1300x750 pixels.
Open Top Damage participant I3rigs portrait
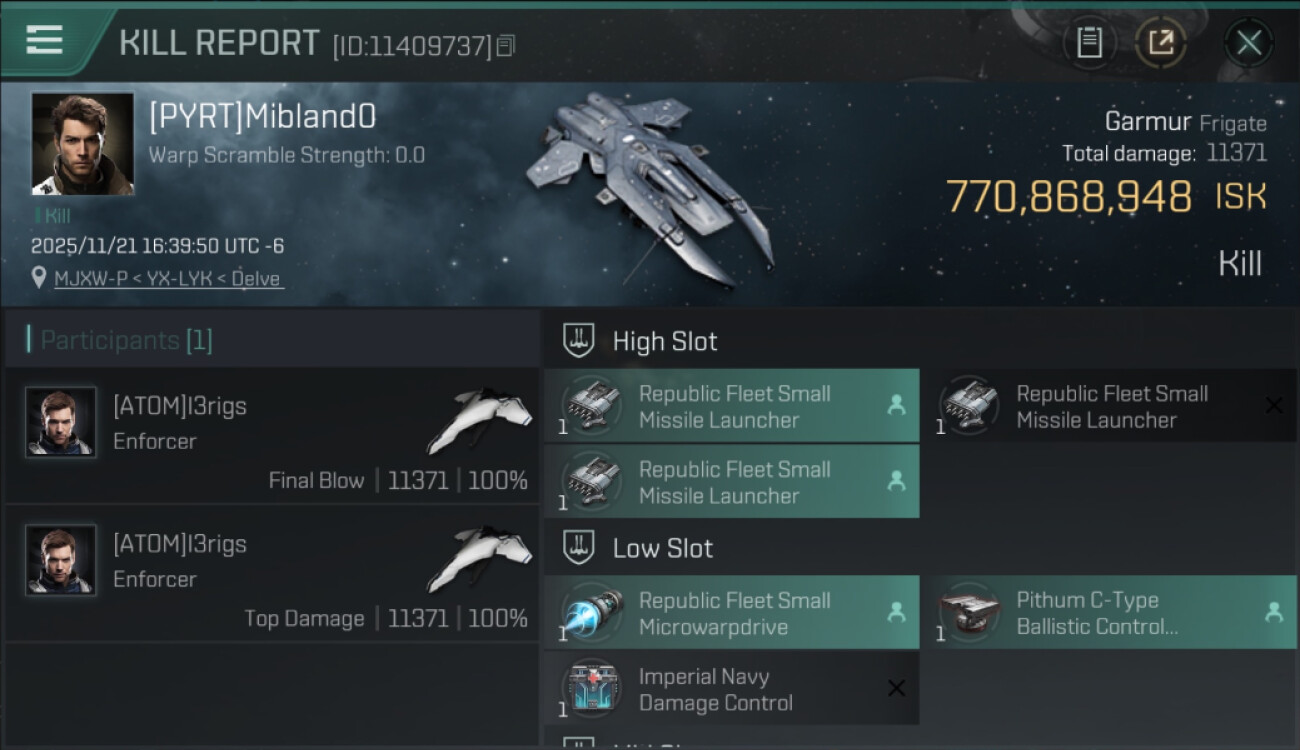pos(61,560)
